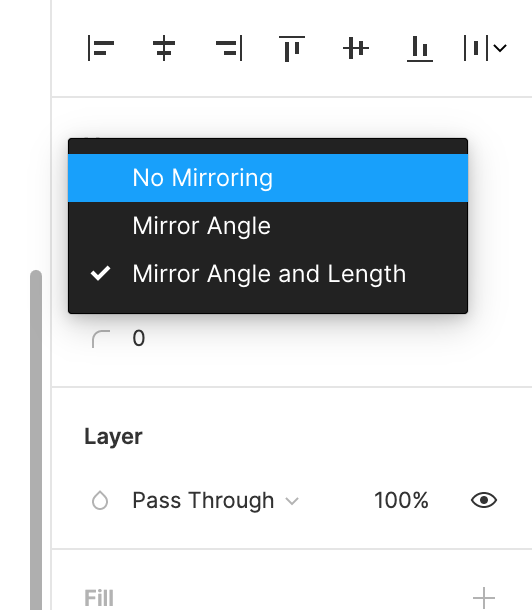Open distribute spacing dropdown arrow
Viewport: 532px width, 610px height.
(500, 48)
